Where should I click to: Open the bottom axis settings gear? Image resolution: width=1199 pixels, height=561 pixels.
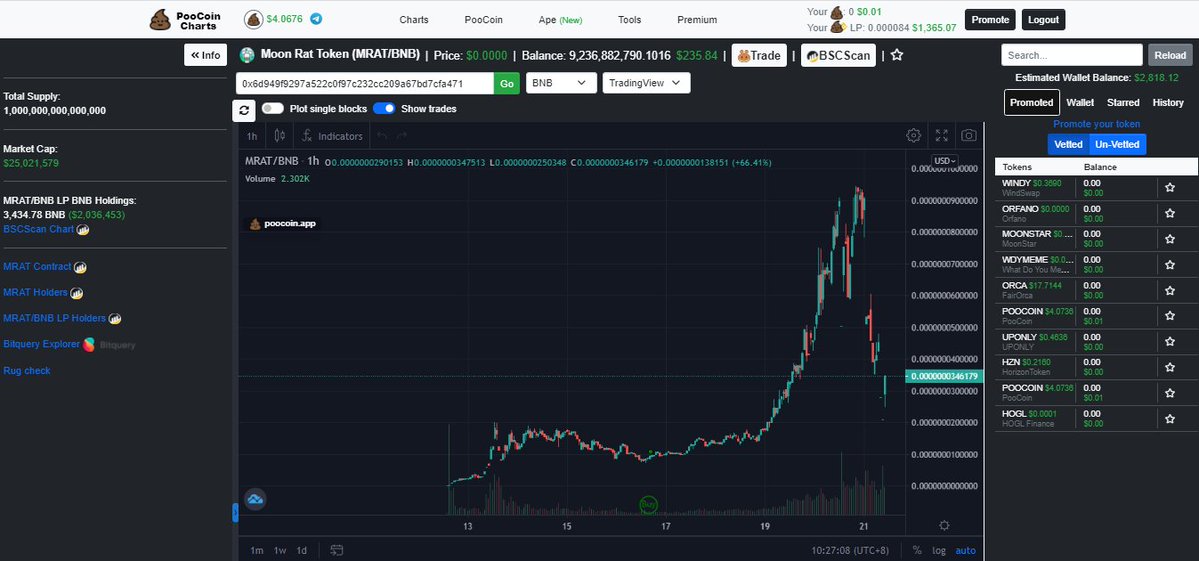point(944,525)
